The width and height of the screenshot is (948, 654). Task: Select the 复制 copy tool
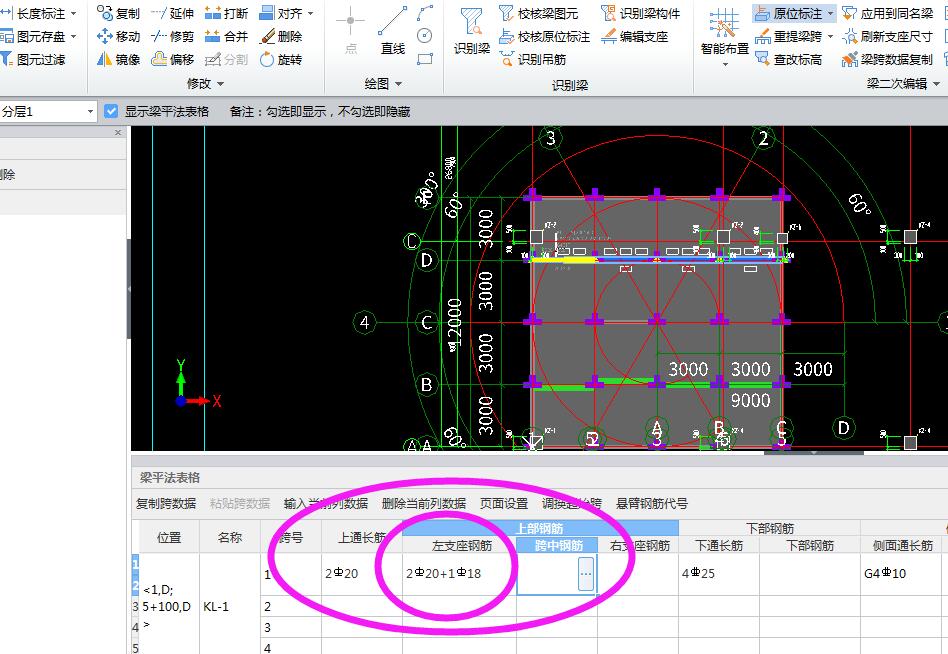point(118,13)
